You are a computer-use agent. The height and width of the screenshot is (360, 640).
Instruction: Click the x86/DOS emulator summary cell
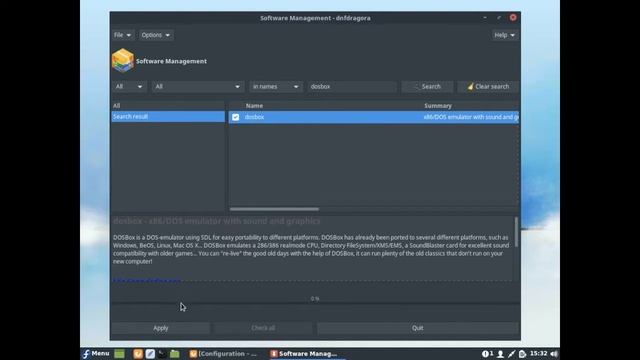click(471, 117)
